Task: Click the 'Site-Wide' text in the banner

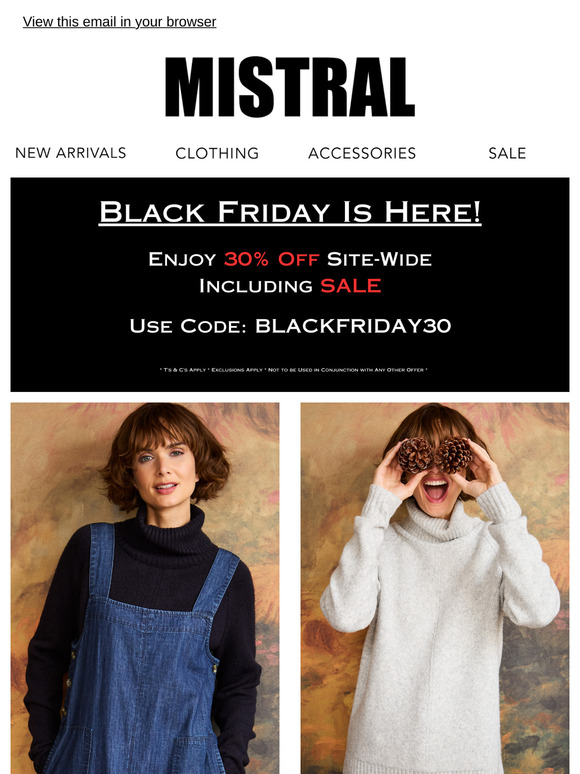Action: point(379,259)
